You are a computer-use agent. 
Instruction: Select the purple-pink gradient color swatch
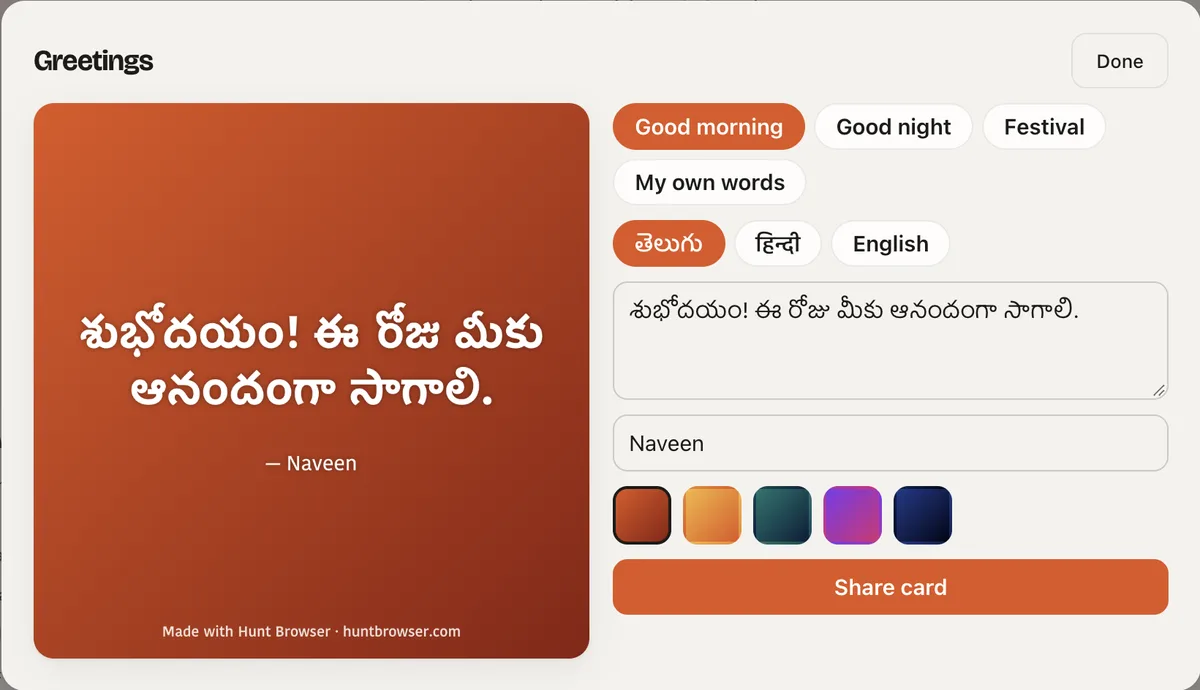(852, 515)
